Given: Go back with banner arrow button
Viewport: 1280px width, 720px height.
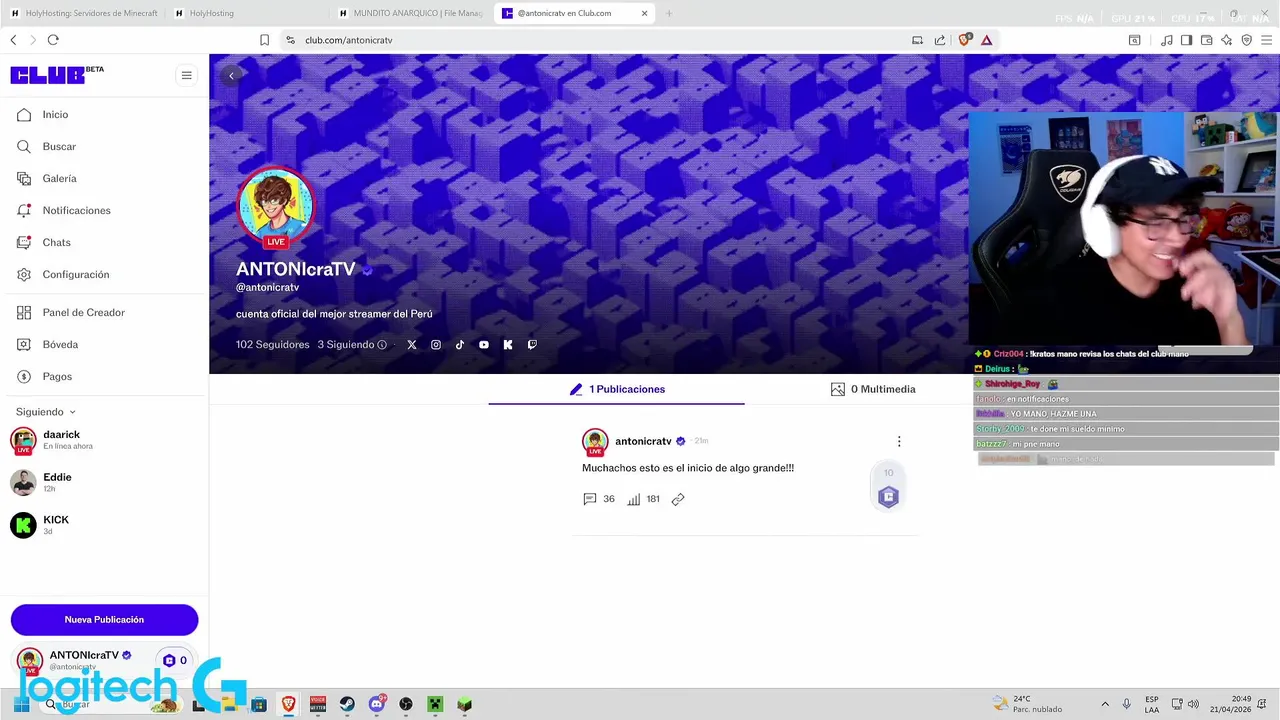Looking at the screenshot, I should pyautogui.click(x=231, y=76).
